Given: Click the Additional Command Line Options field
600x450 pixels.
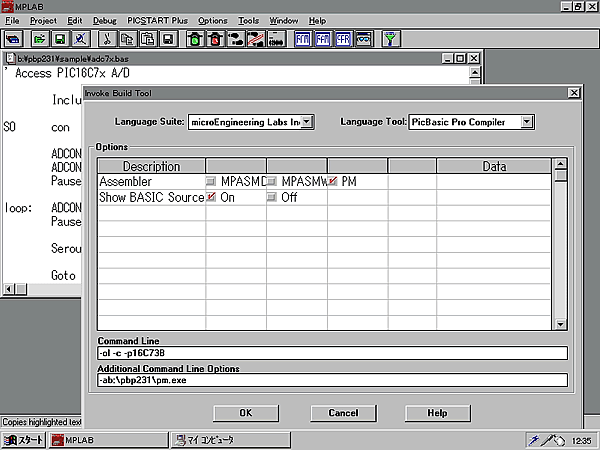Looking at the screenshot, I should pyautogui.click(x=332, y=381).
